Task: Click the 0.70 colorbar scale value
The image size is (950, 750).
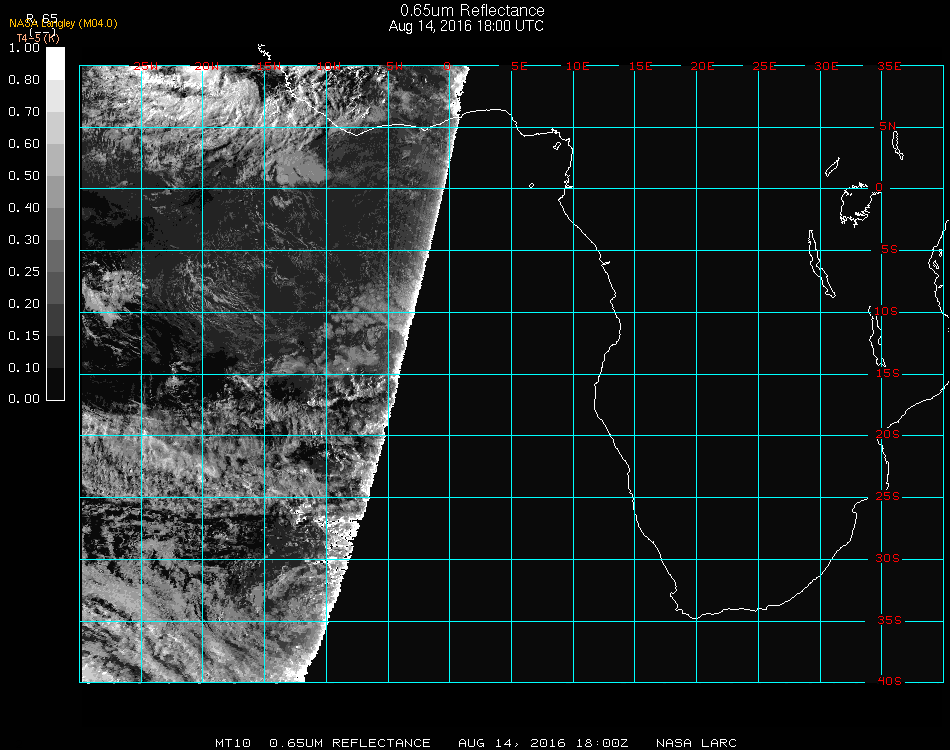Action: (x=24, y=111)
